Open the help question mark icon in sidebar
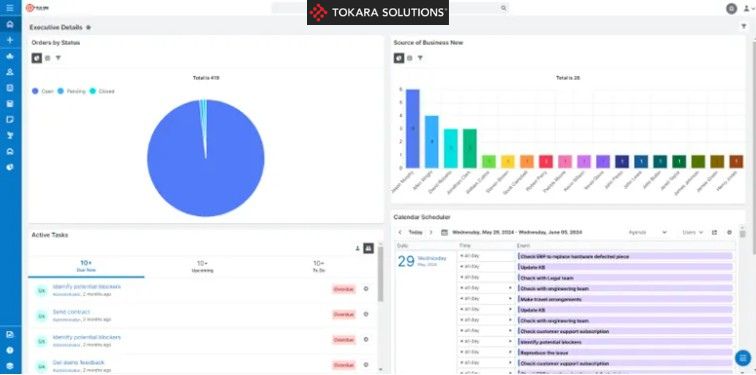Viewport: 756px width, 375px height. point(10,350)
